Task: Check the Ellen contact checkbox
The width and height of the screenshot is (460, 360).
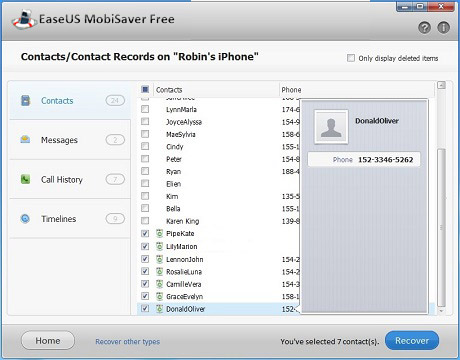Action: pyautogui.click(x=145, y=183)
